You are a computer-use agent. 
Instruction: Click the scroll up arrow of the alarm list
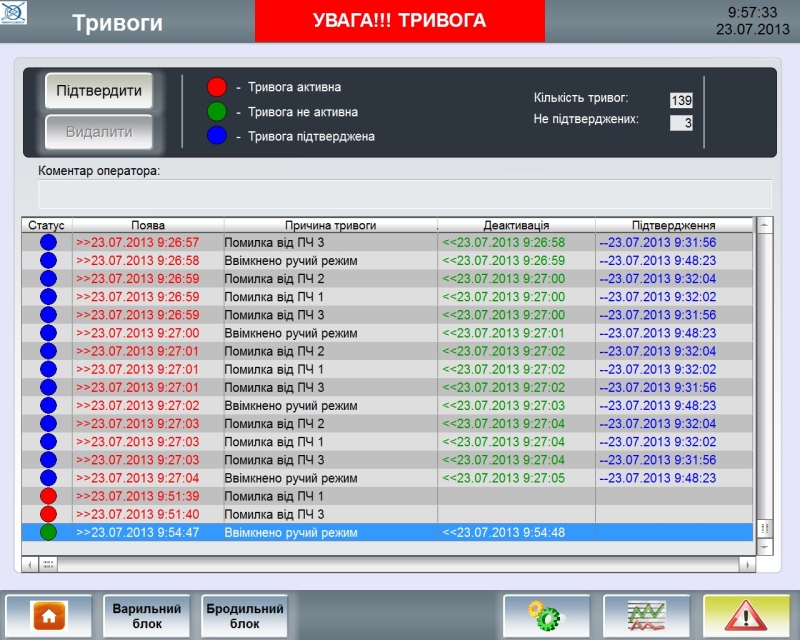pos(765,225)
